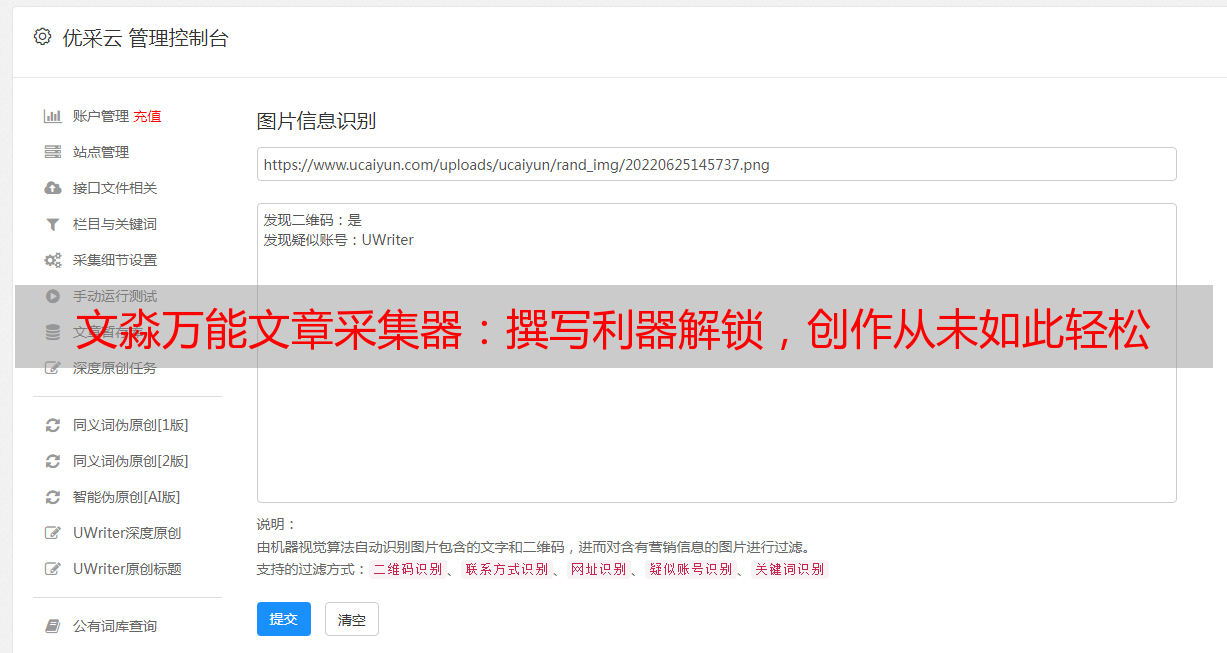
Task: Click the refresh icon for 同义词伪原创[2版]
Action: (53, 461)
